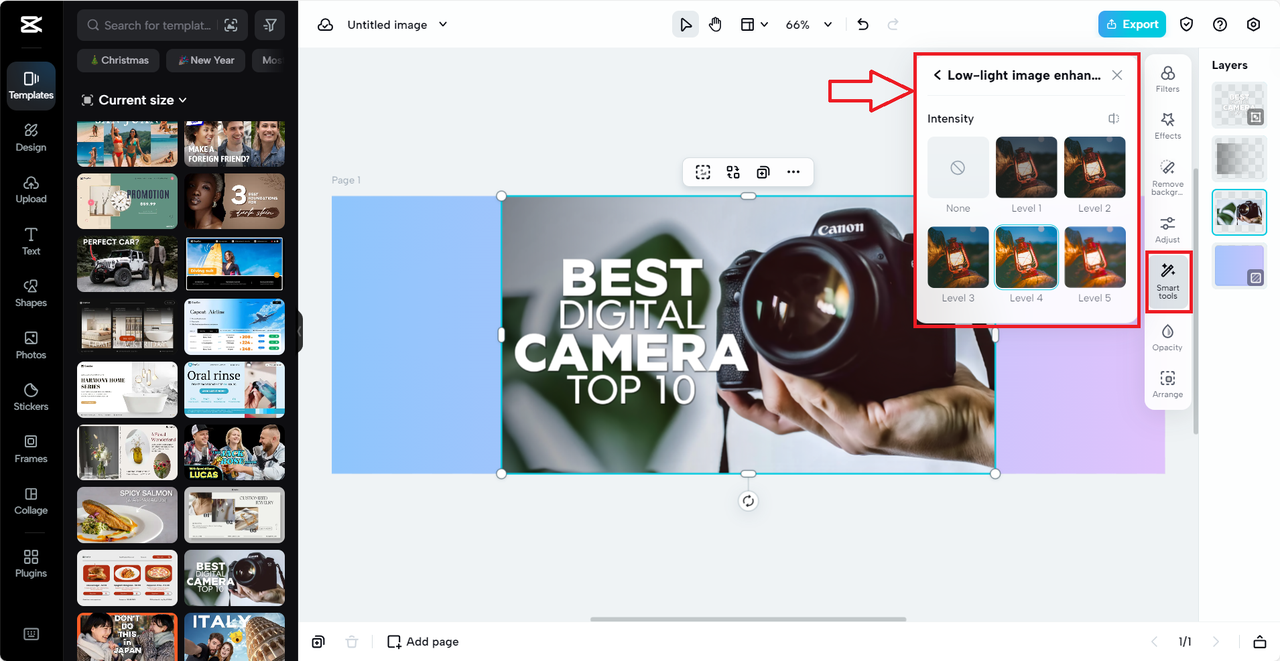Select the New Year category chip
The height and width of the screenshot is (661, 1280).
[x=205, y=60]
